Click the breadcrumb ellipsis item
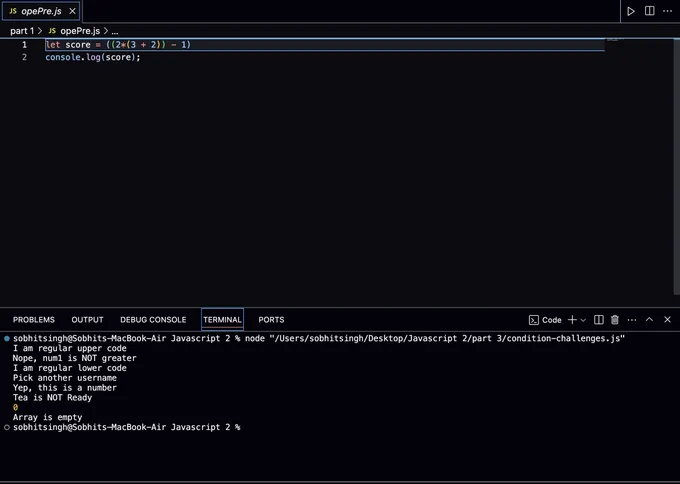Image resolution: width=680 pixels, height=484 pixels. coord(114,31)
